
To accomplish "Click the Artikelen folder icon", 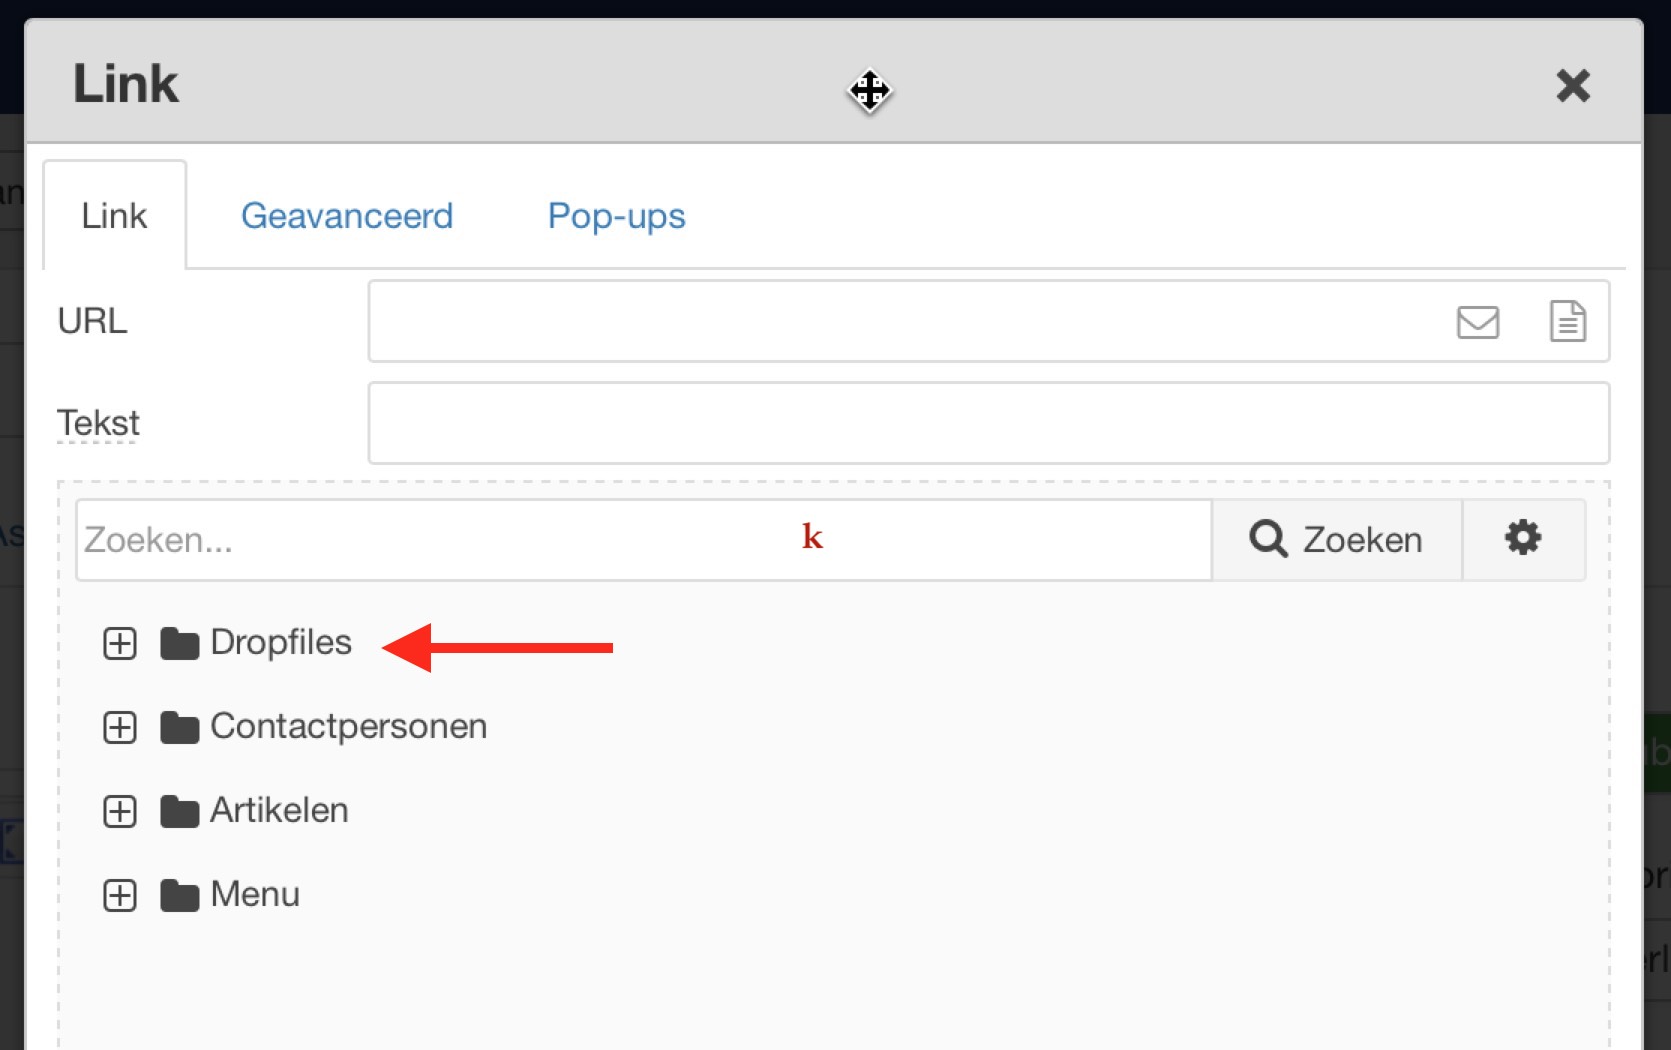I will pyautogui.click(x=180, y=811).
